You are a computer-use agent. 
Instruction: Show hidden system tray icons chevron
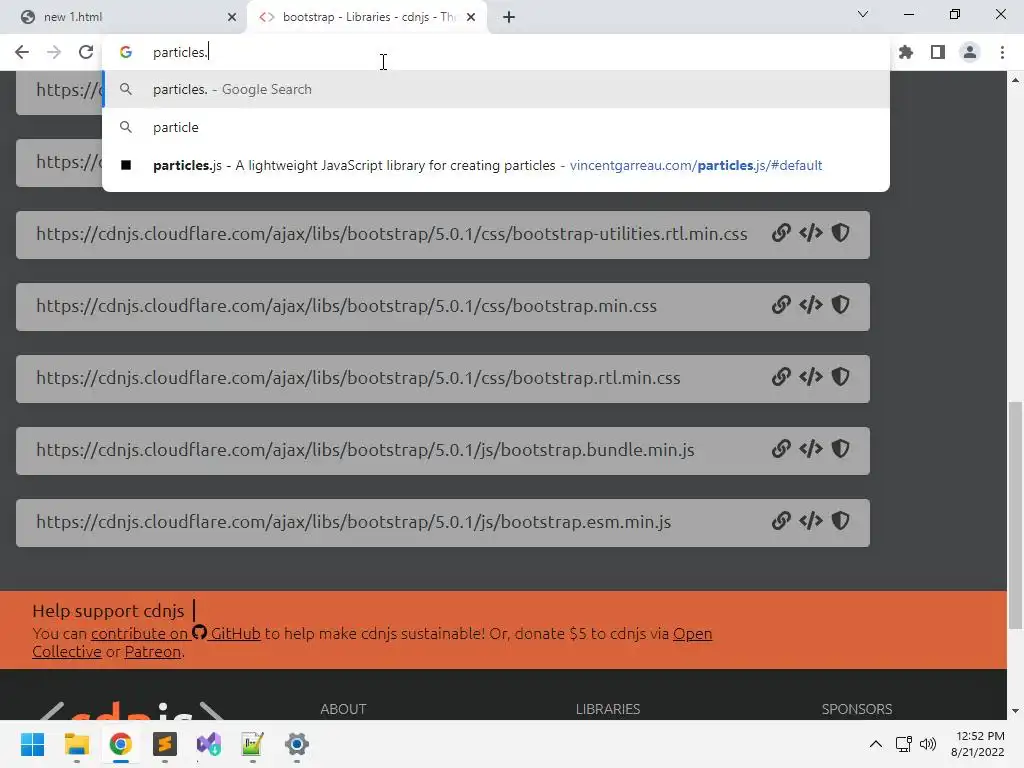(876, 744)
